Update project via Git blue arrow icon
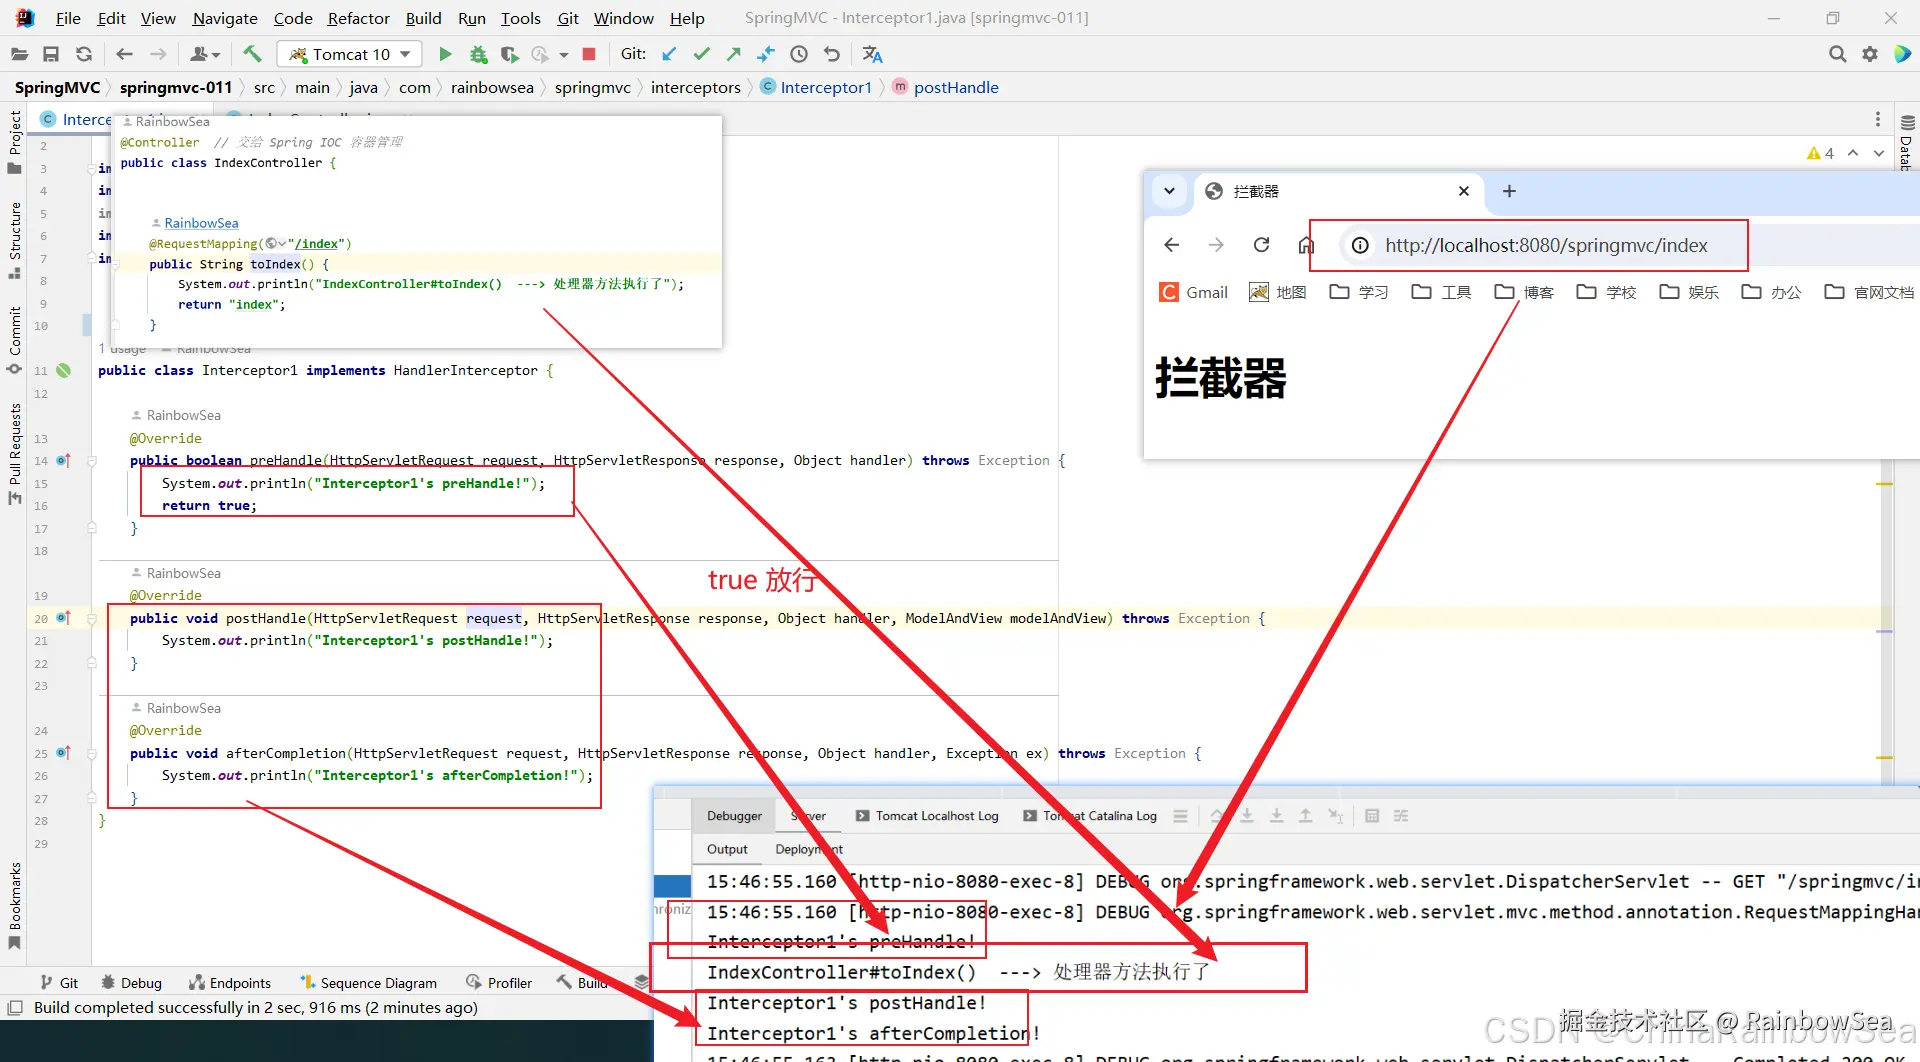1920x1062 pixels. (x=669, y=54)
